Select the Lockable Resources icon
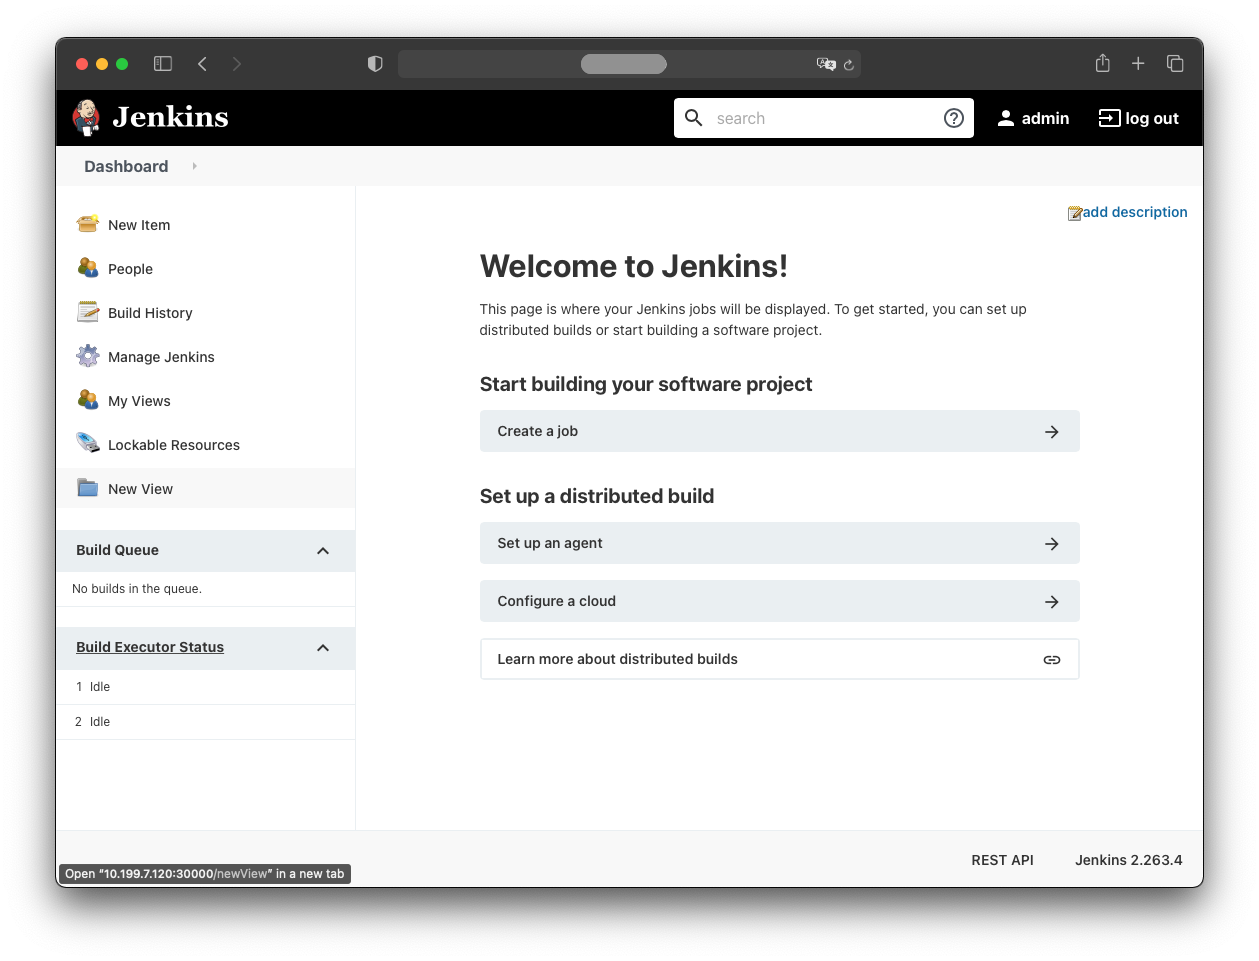 tap(88, 444)
